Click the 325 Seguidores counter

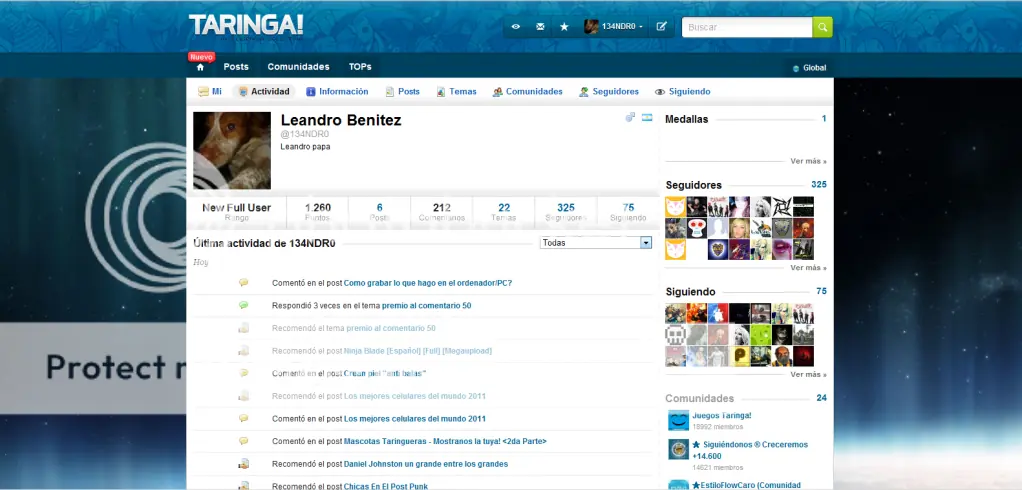566,212
